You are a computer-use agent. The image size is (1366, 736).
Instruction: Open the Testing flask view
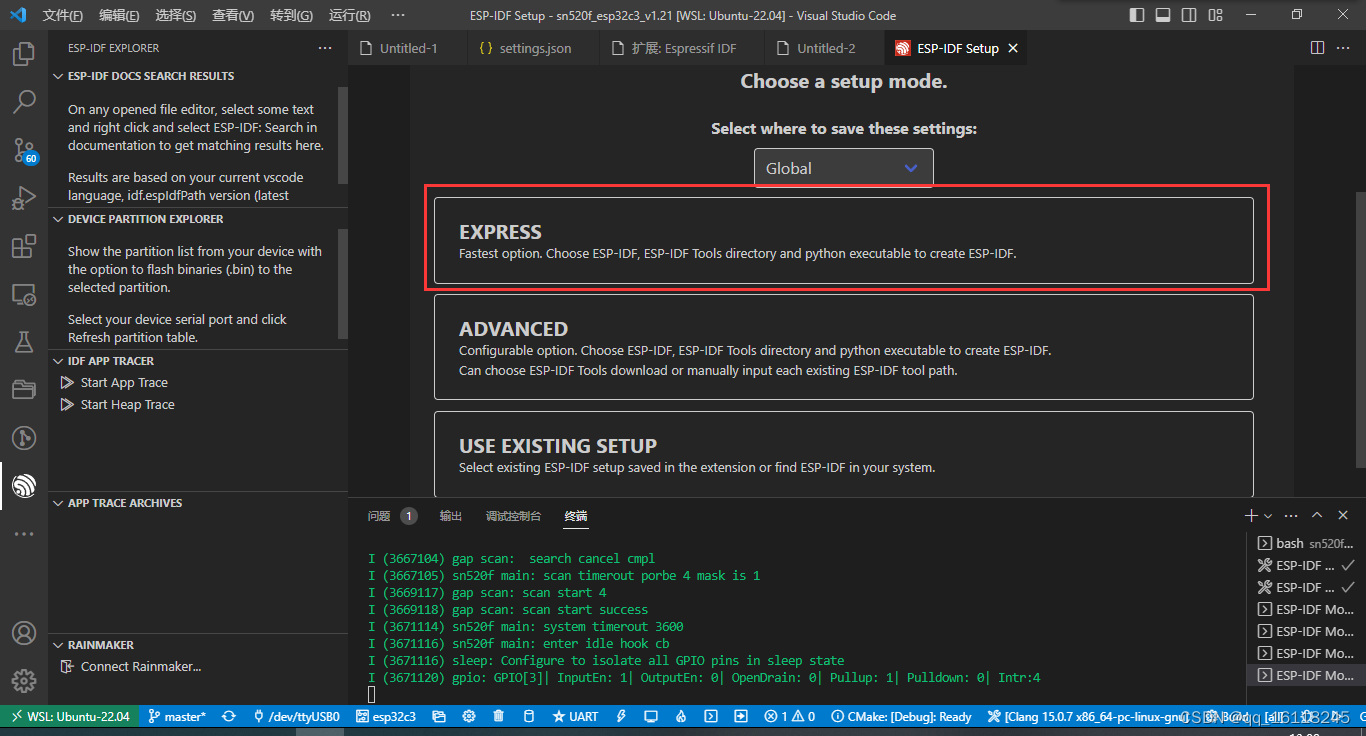click(x=24, y=342)
